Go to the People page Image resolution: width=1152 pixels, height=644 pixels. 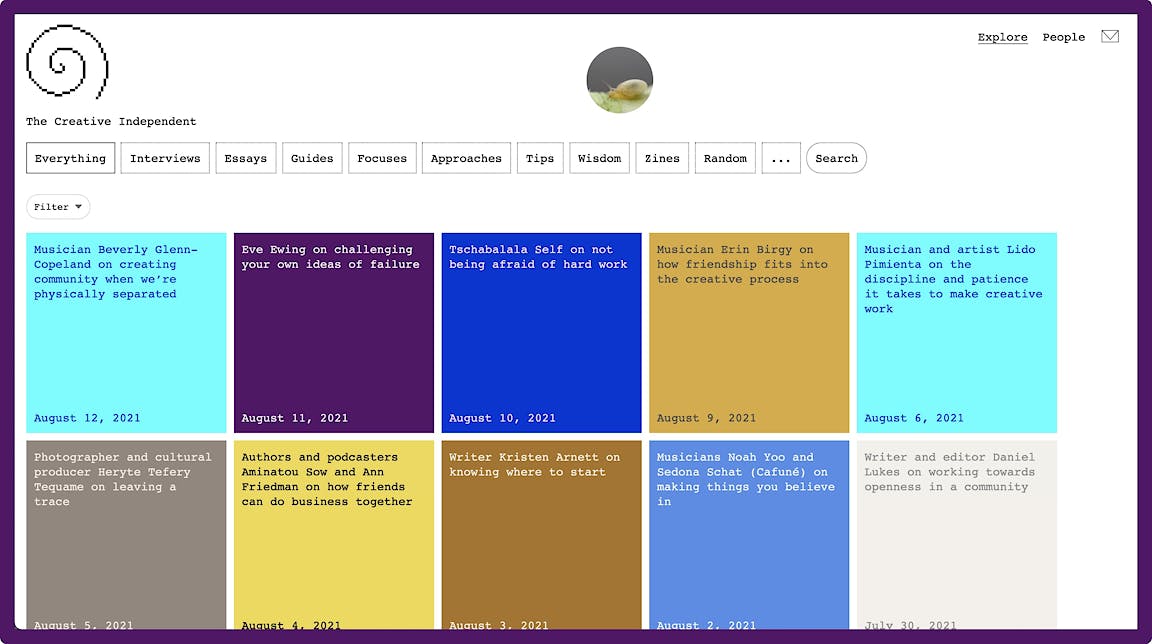pyautogui.click(x=1063, y=37)
